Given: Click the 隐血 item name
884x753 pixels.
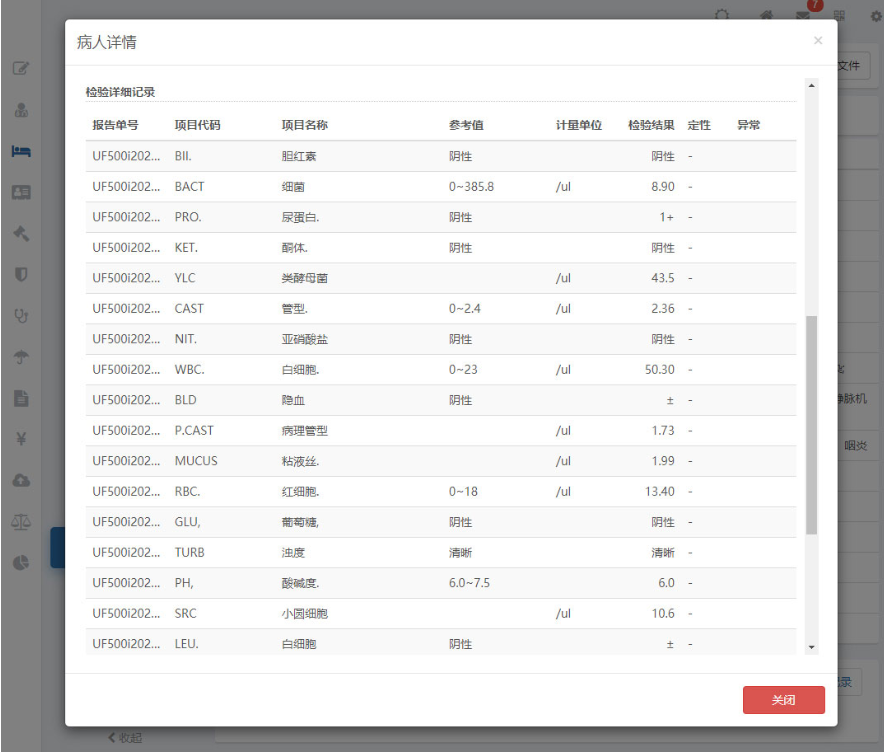Looking at the screenshot, I should click(293, 400).
